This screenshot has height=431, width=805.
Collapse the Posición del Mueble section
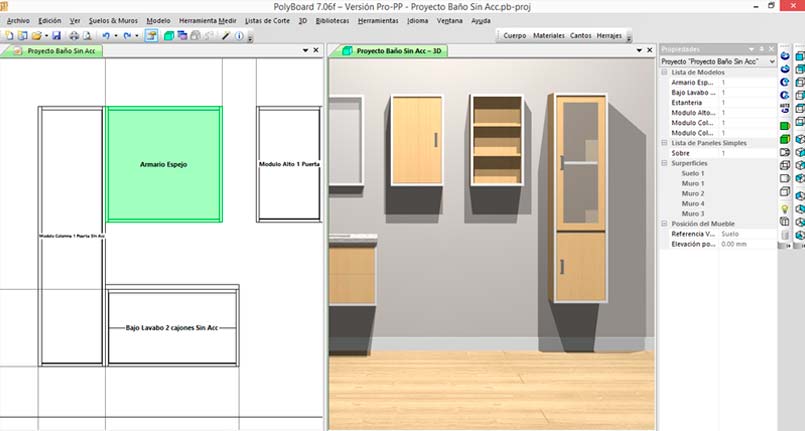pos(665,224)
